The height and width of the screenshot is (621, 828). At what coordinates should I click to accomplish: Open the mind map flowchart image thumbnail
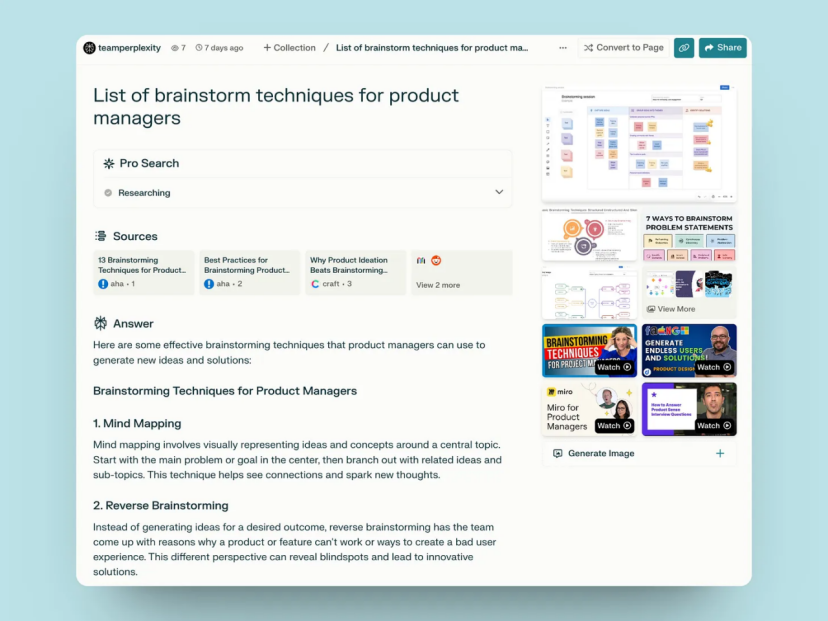[x=589, y=293]
